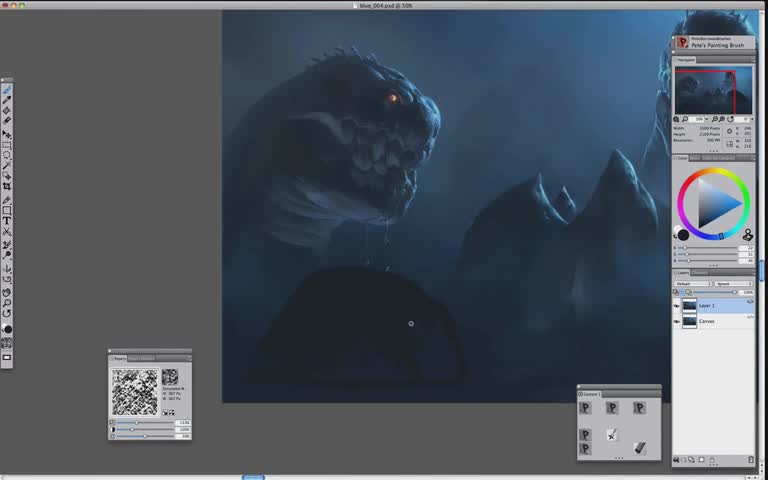Click the paper texture preview thumbnail

pos(135,391)
